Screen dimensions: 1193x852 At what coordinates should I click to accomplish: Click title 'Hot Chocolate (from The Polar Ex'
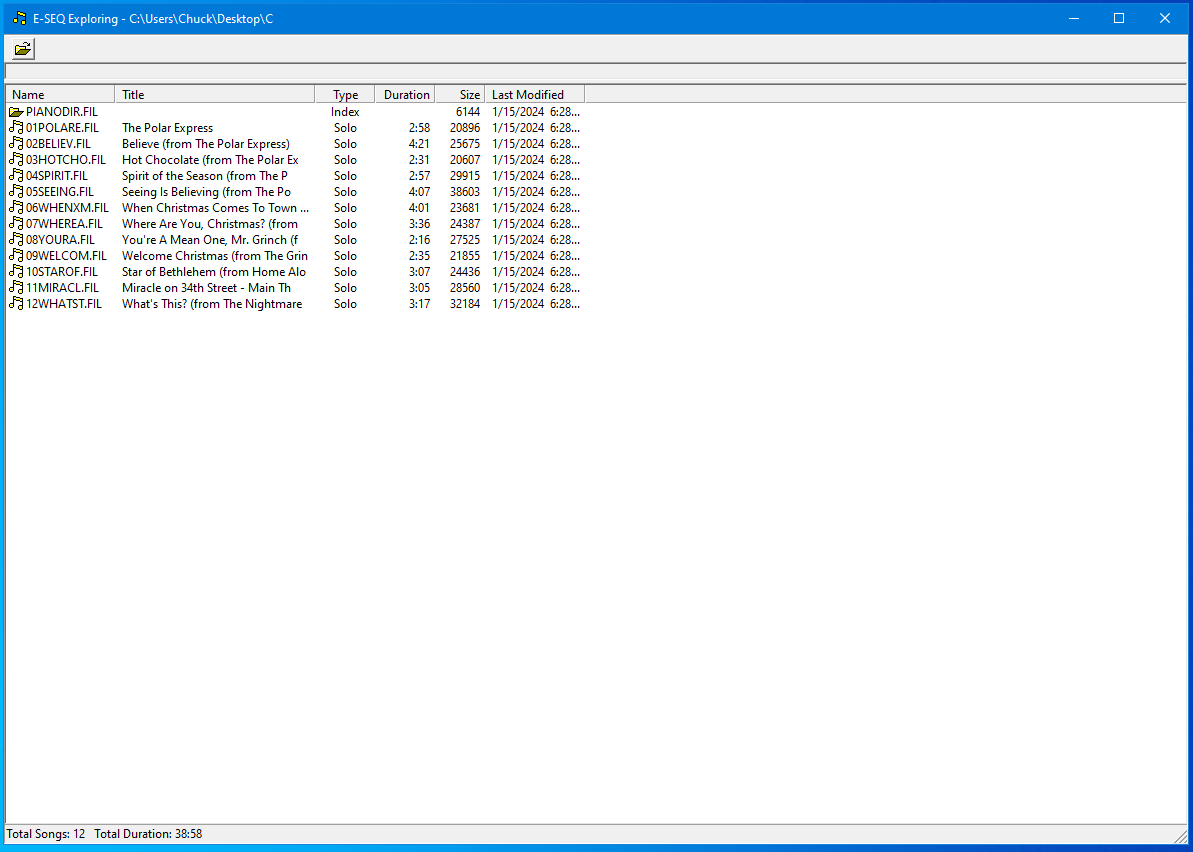point(210,160)
